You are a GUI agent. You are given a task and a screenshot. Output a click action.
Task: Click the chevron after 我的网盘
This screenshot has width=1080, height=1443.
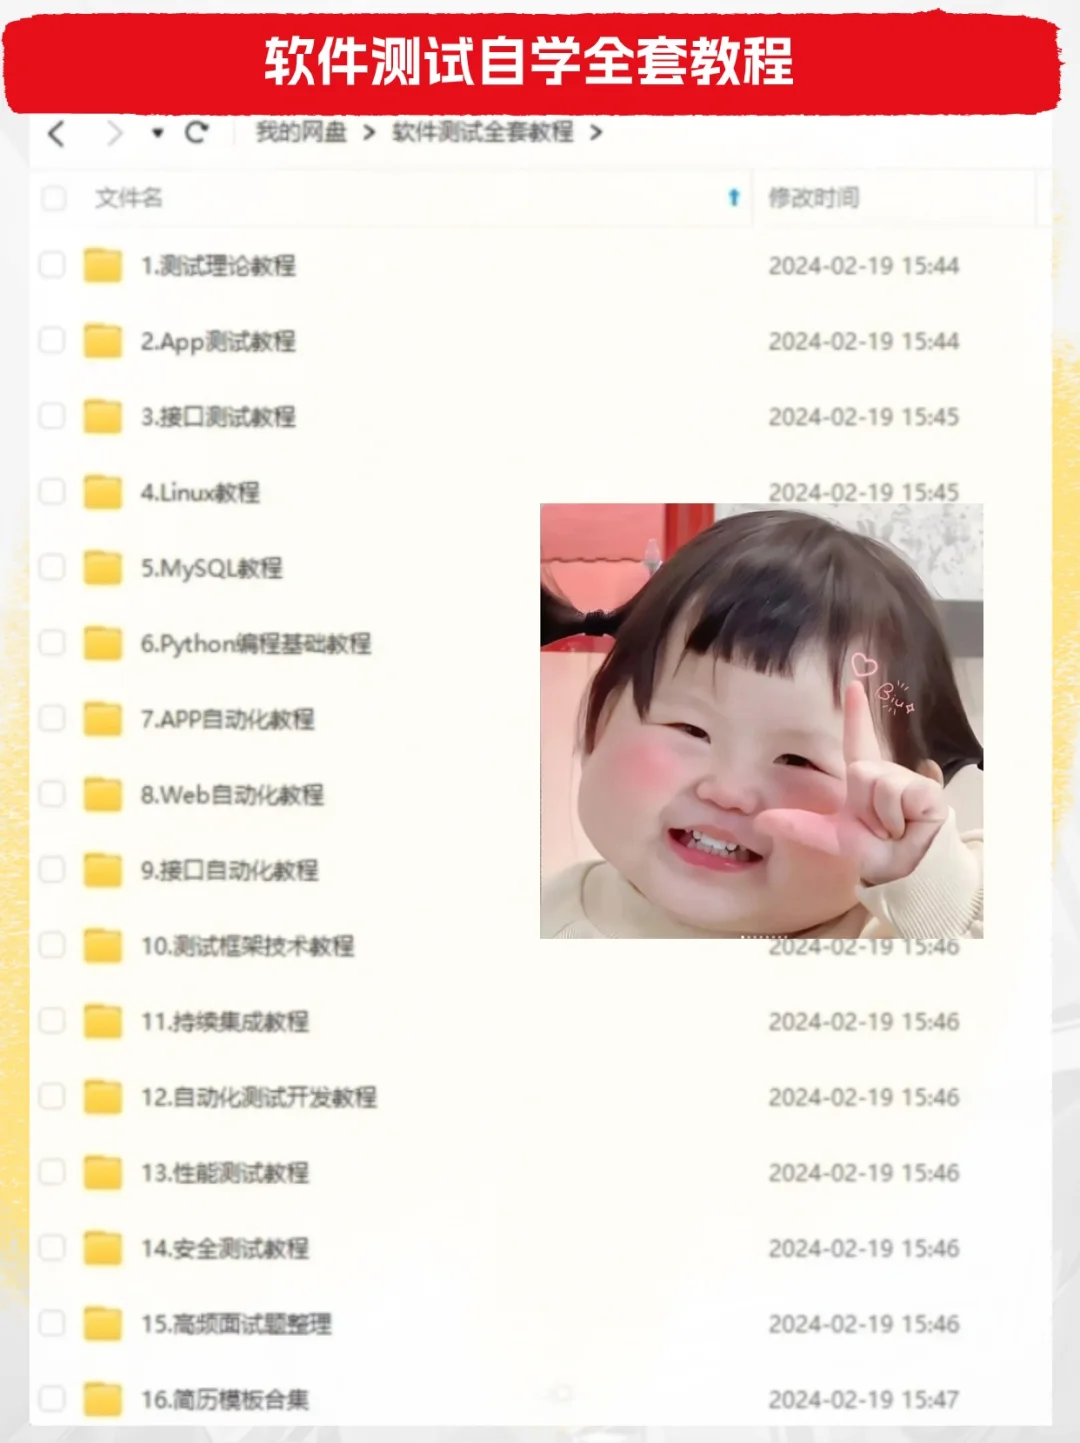[x=368, y=132]
